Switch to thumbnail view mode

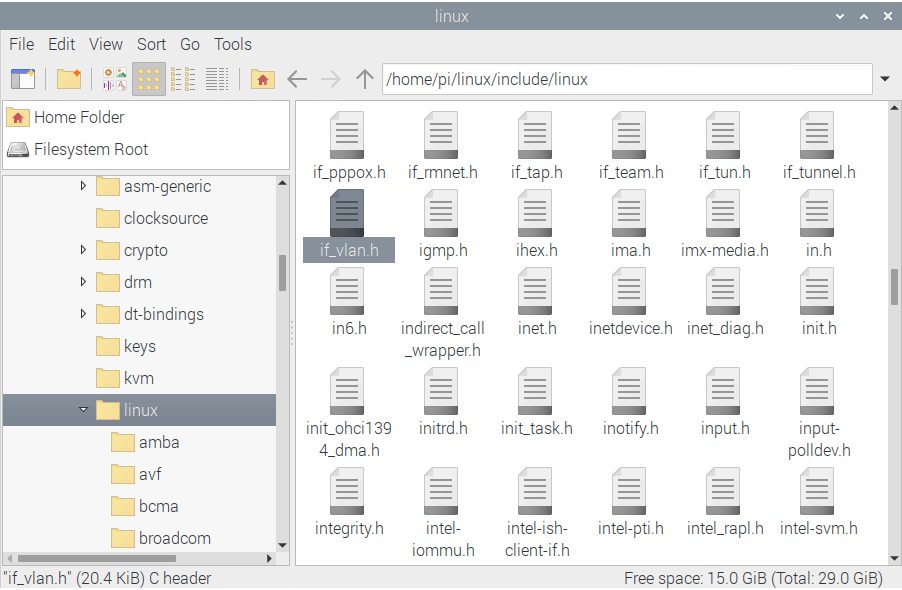click(114, 79)
